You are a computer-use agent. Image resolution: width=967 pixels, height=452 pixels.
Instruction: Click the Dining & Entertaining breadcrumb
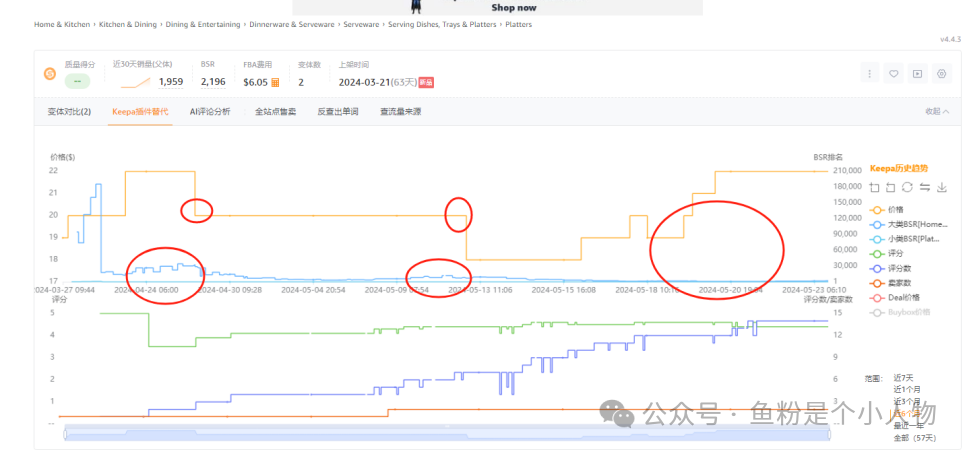(x=203, y=25)
